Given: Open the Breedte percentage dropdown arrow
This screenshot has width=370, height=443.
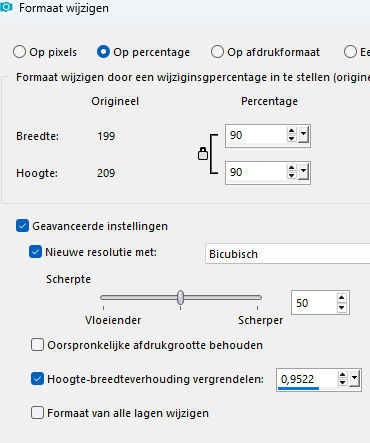Looking at the screenshot, I should (303, 135).
